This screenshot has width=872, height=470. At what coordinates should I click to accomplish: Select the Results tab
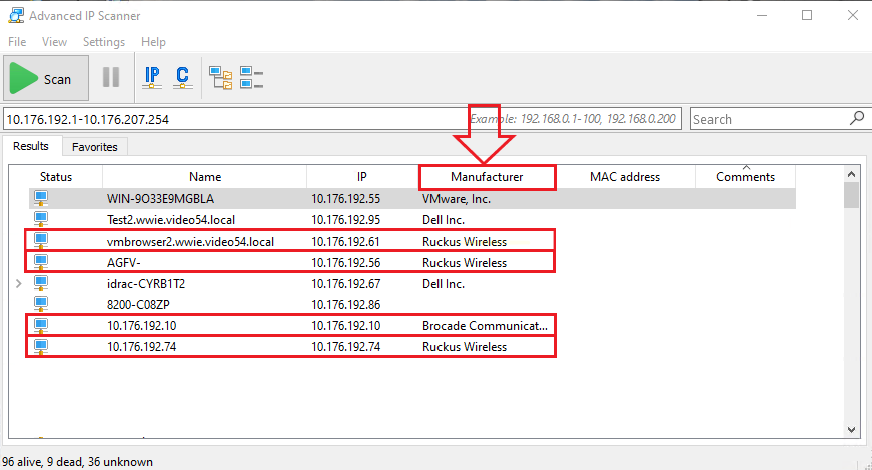[31, 147]
